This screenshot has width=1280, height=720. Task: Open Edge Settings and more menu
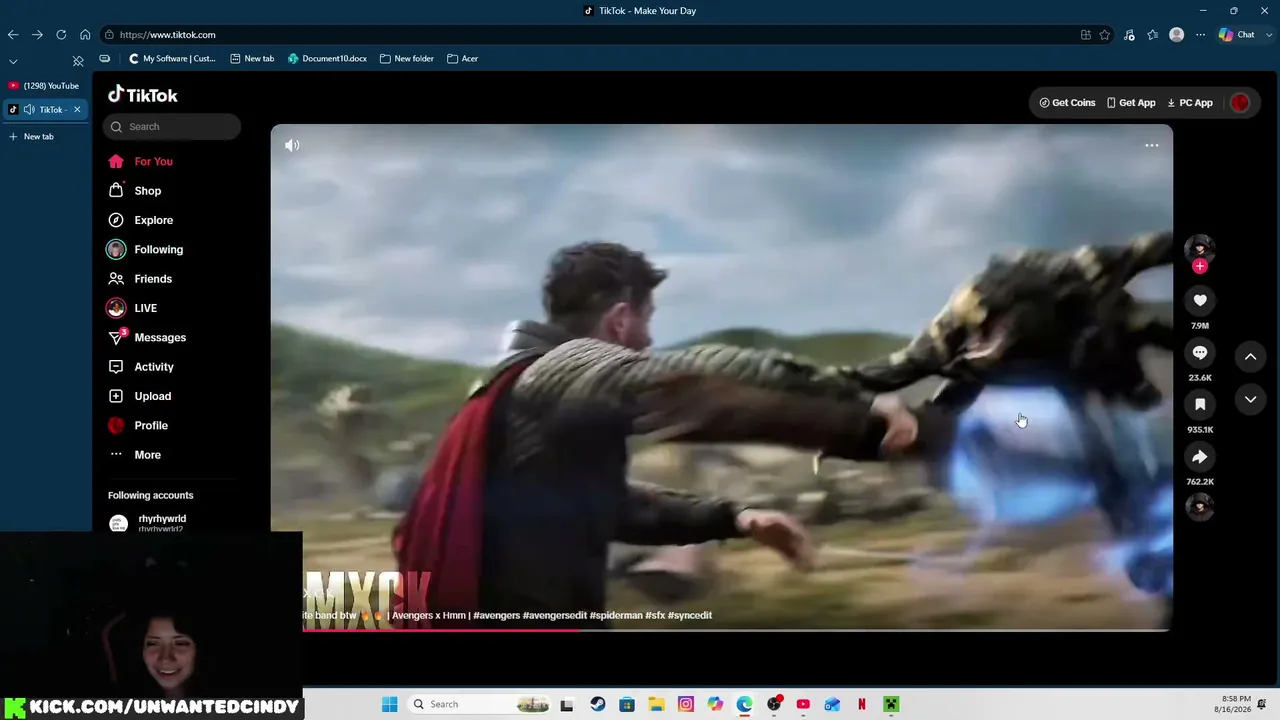[x=1201, y=35]
